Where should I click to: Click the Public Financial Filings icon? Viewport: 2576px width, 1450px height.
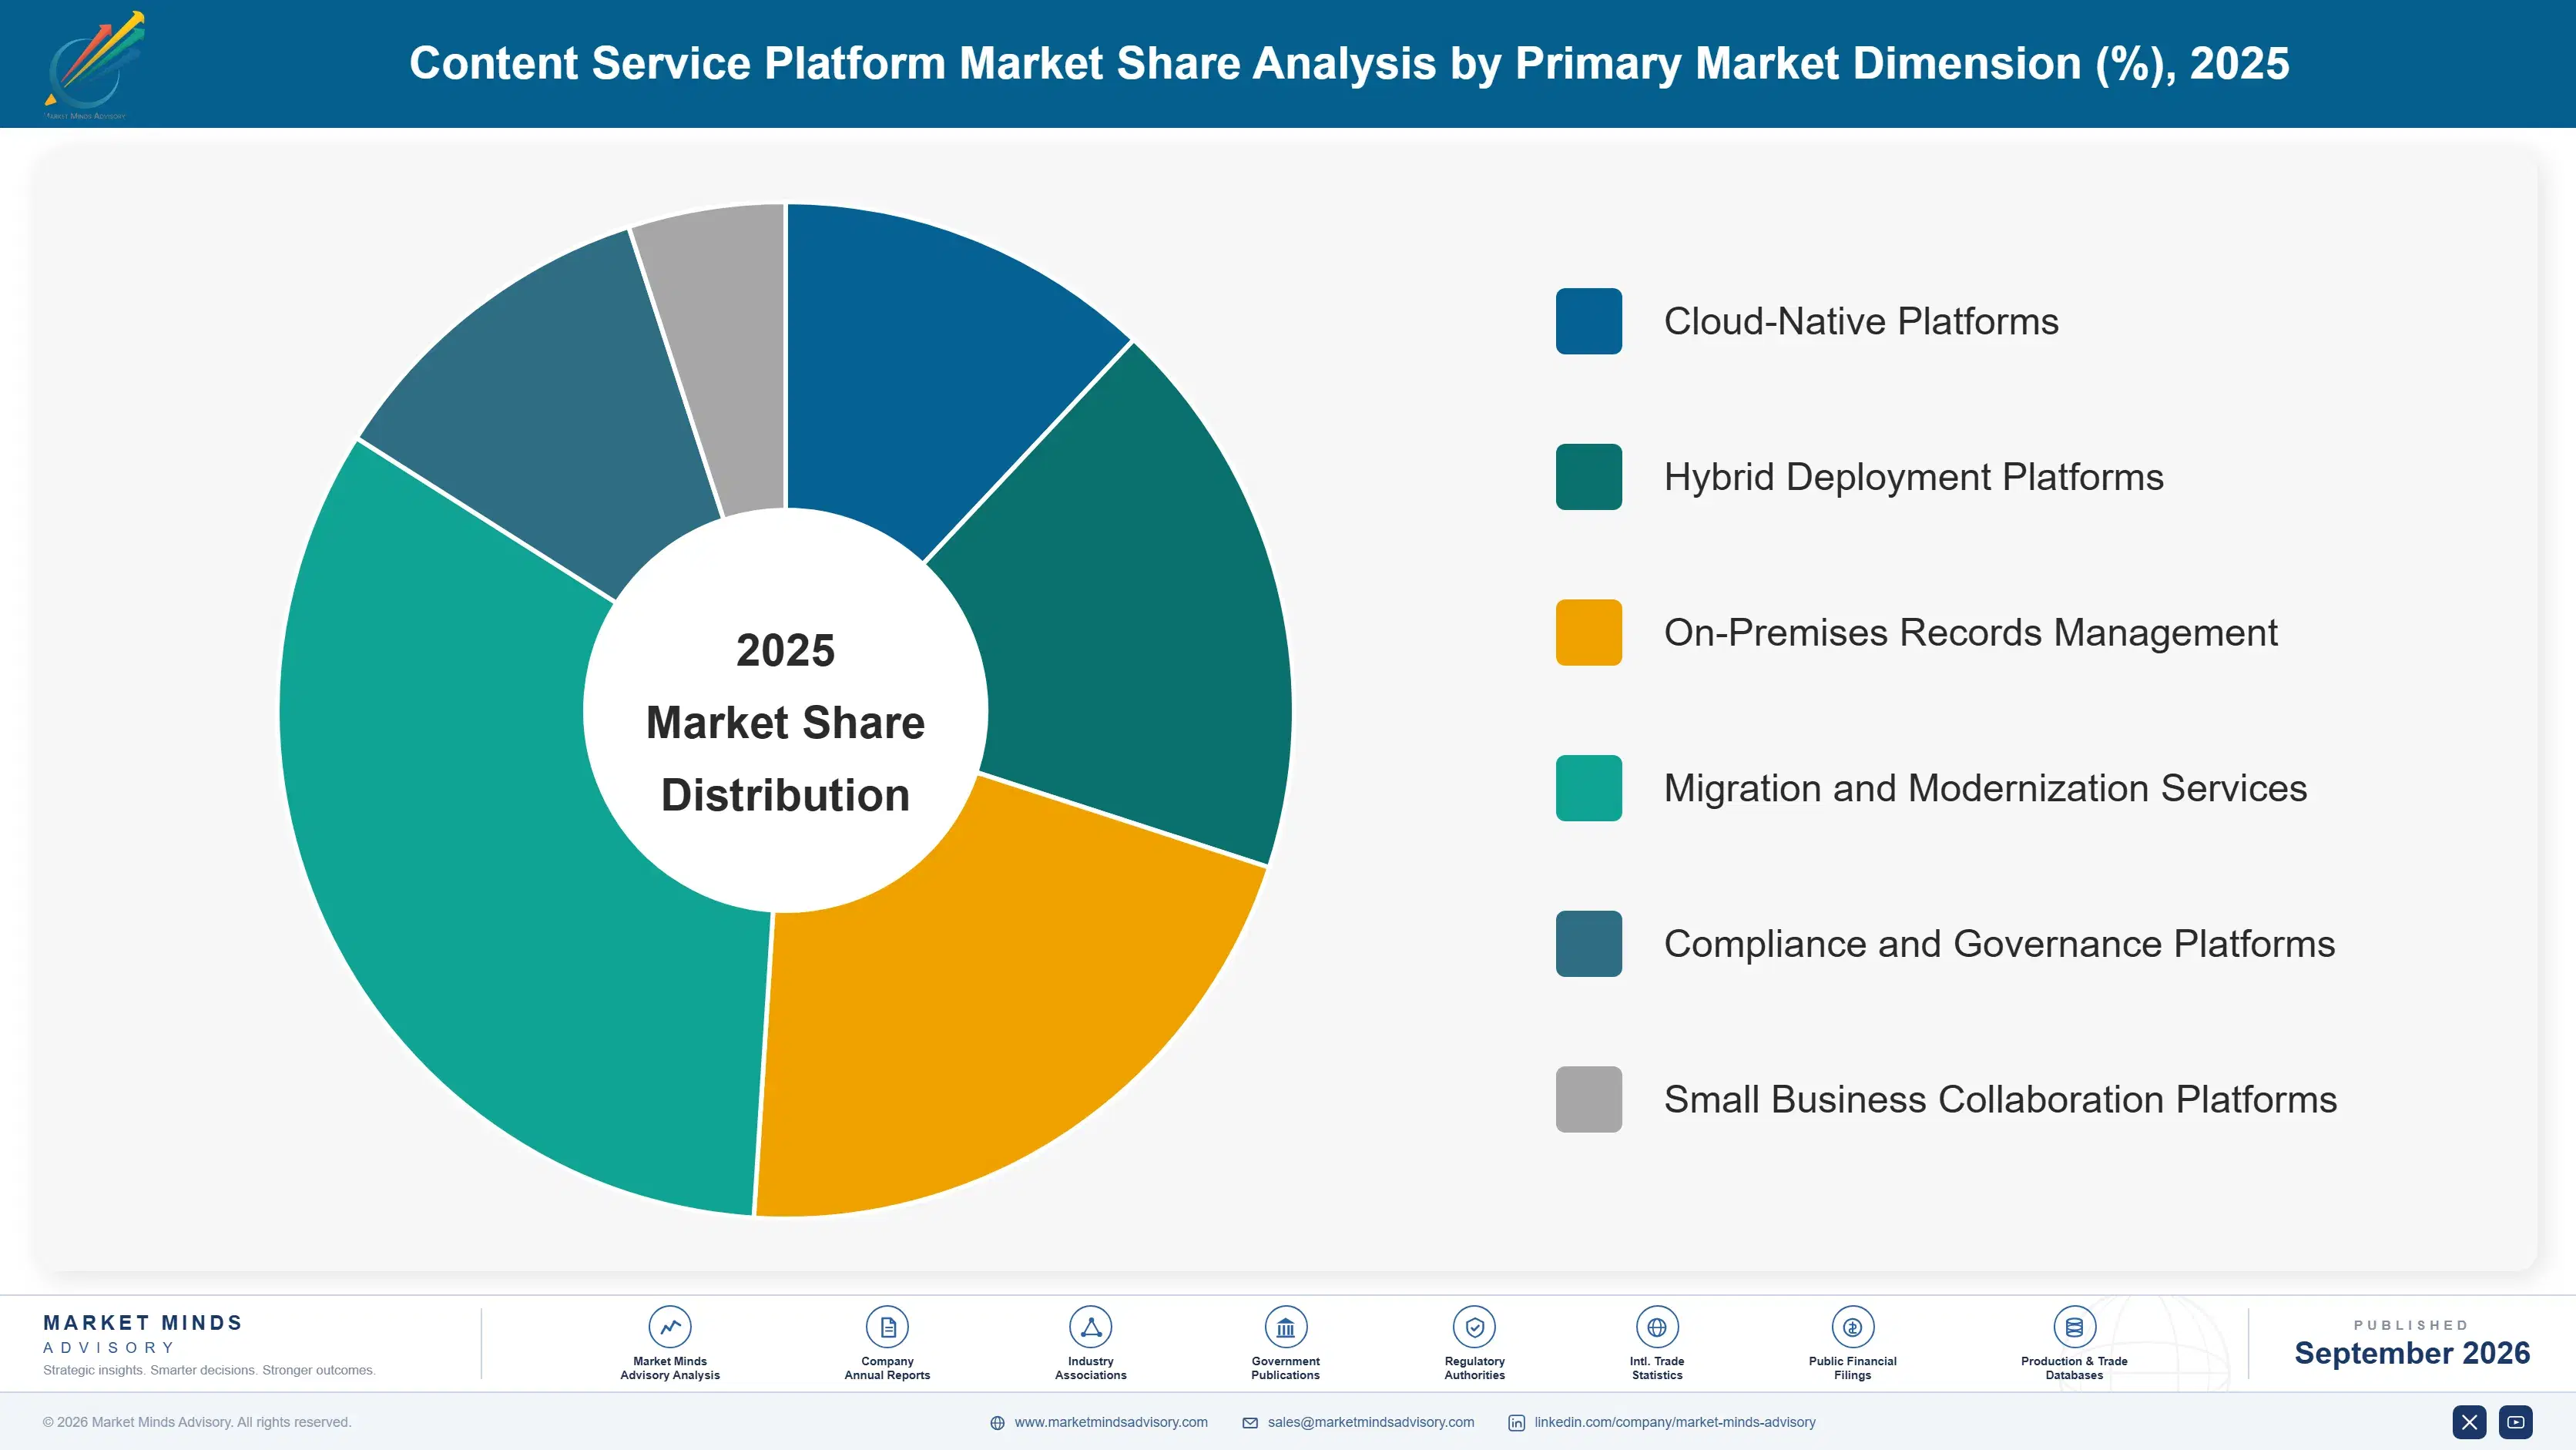point(1852,1327)
